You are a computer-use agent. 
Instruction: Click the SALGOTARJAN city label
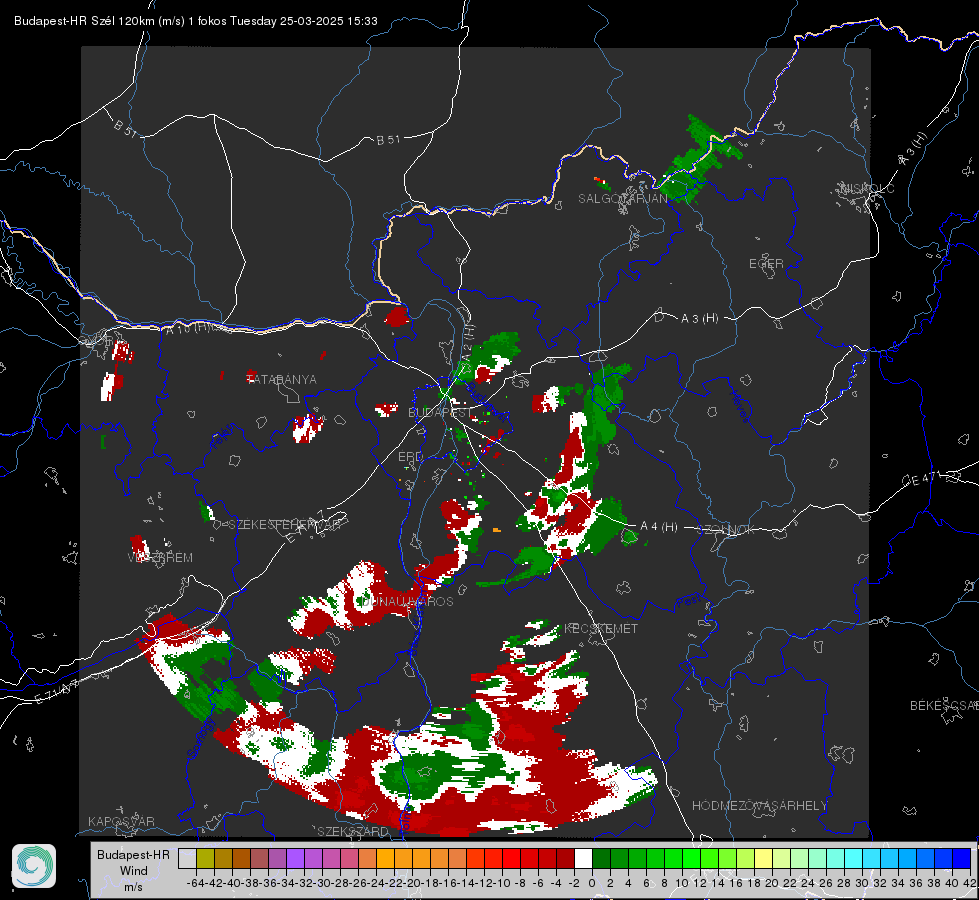pos(622,199)
